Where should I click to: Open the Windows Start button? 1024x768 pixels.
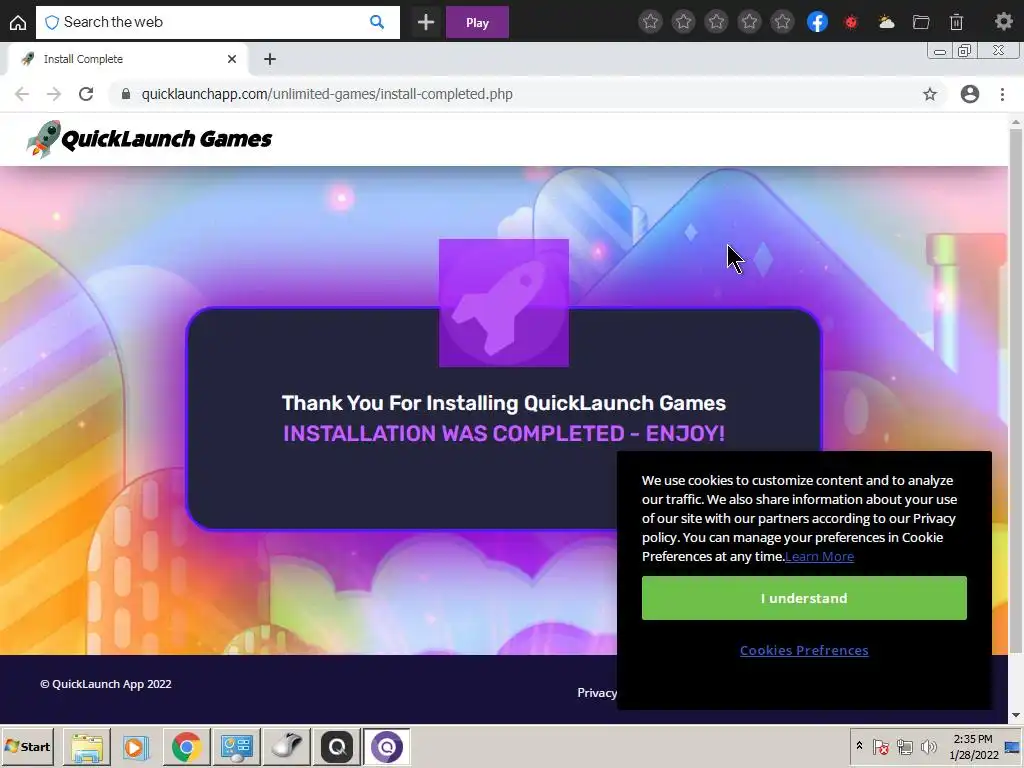click(27, 746)
